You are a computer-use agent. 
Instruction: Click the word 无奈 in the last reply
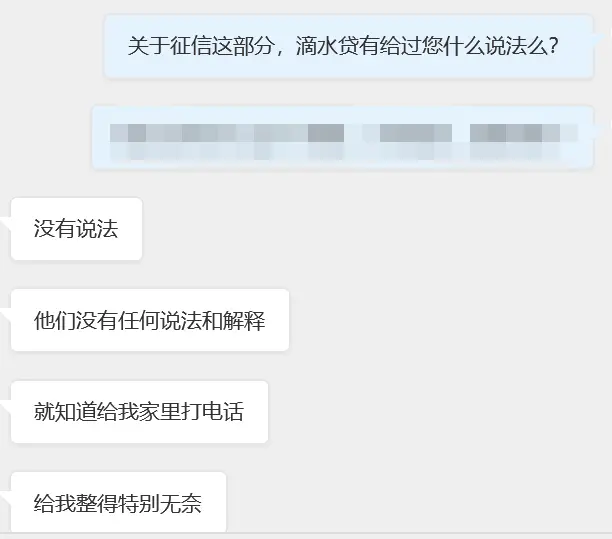click(x=181, y=503)
